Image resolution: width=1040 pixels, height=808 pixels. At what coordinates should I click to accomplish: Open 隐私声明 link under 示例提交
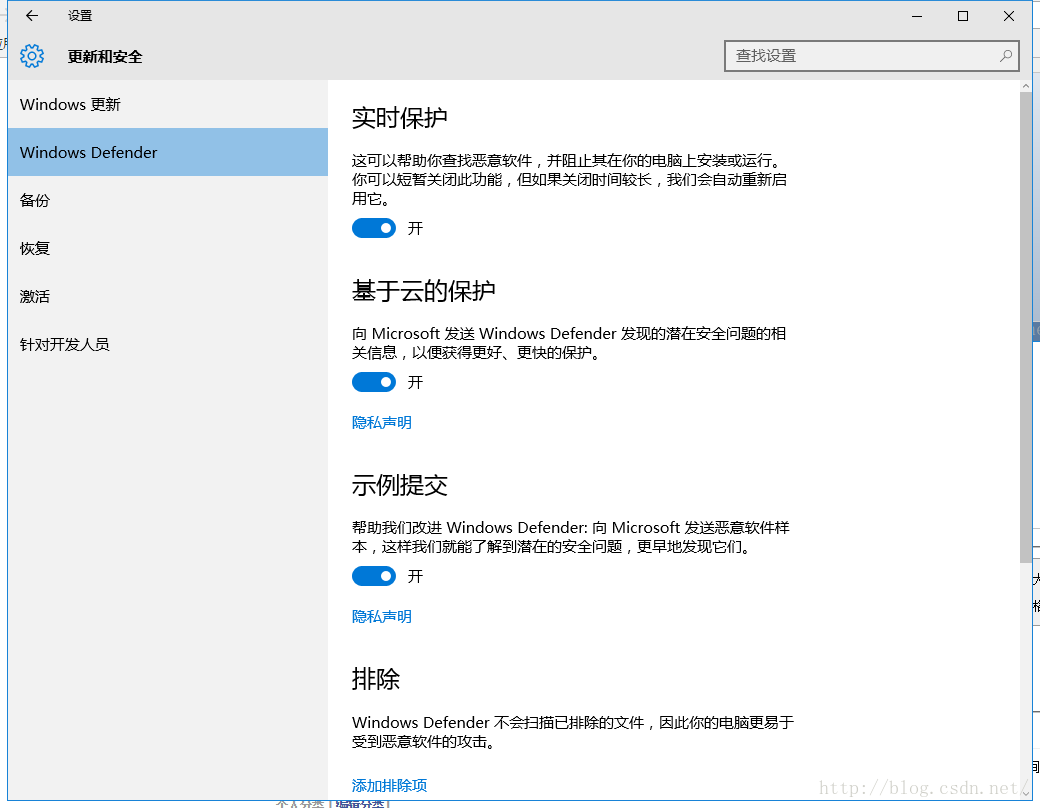pos(381,616)
